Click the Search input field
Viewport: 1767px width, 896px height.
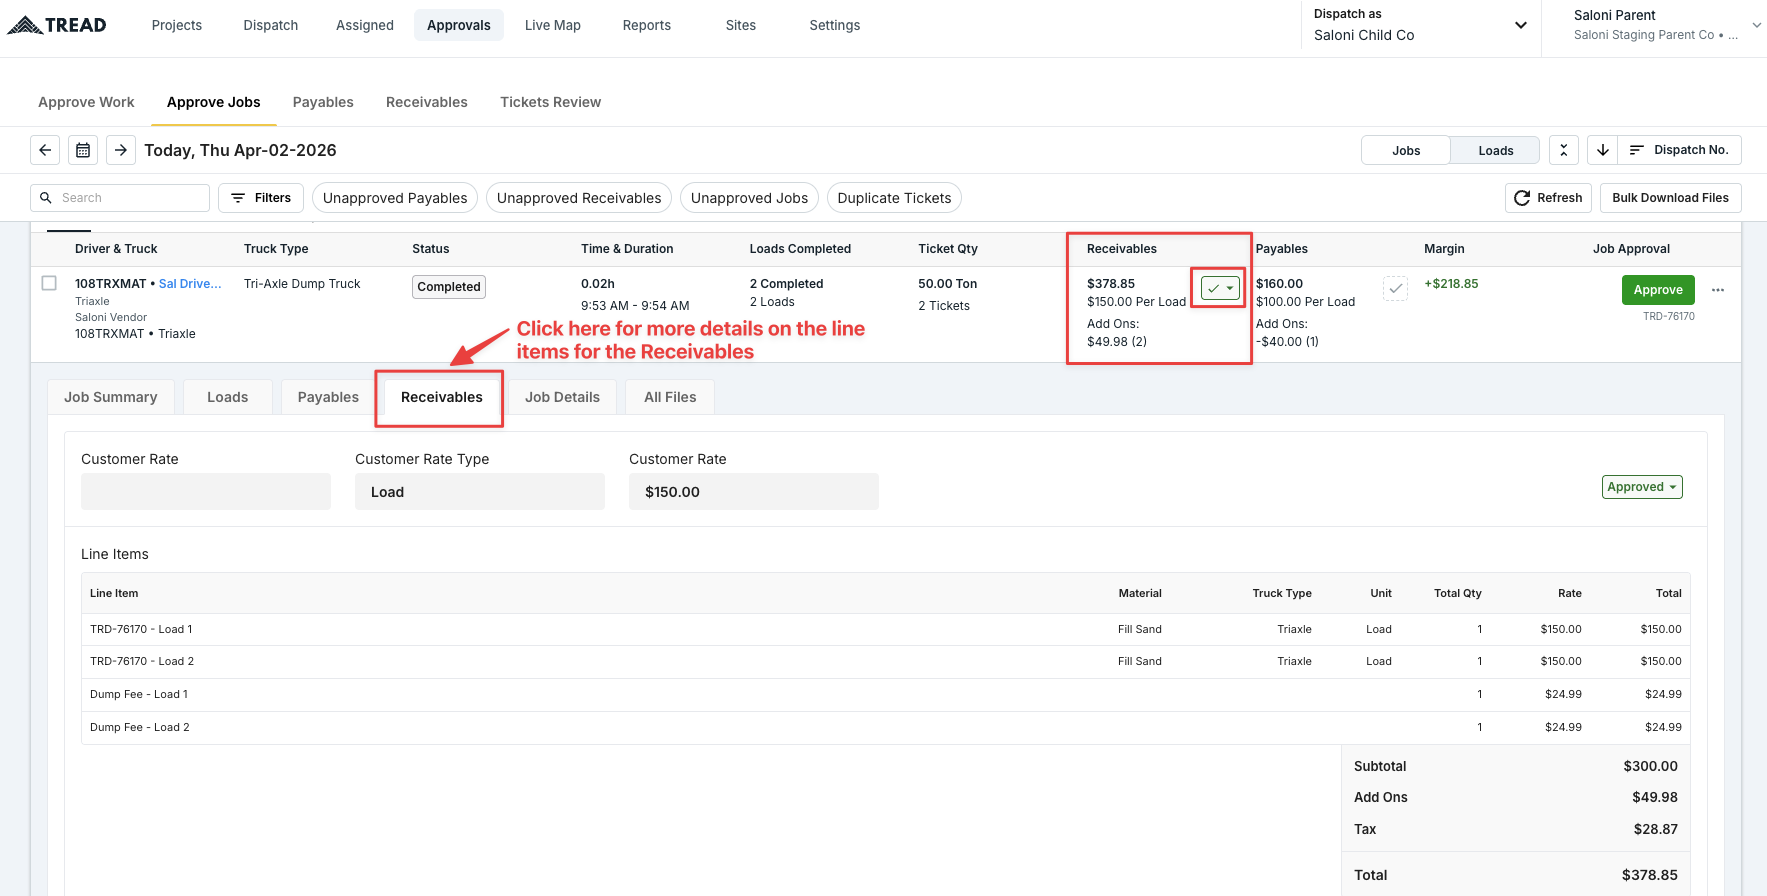120,198
